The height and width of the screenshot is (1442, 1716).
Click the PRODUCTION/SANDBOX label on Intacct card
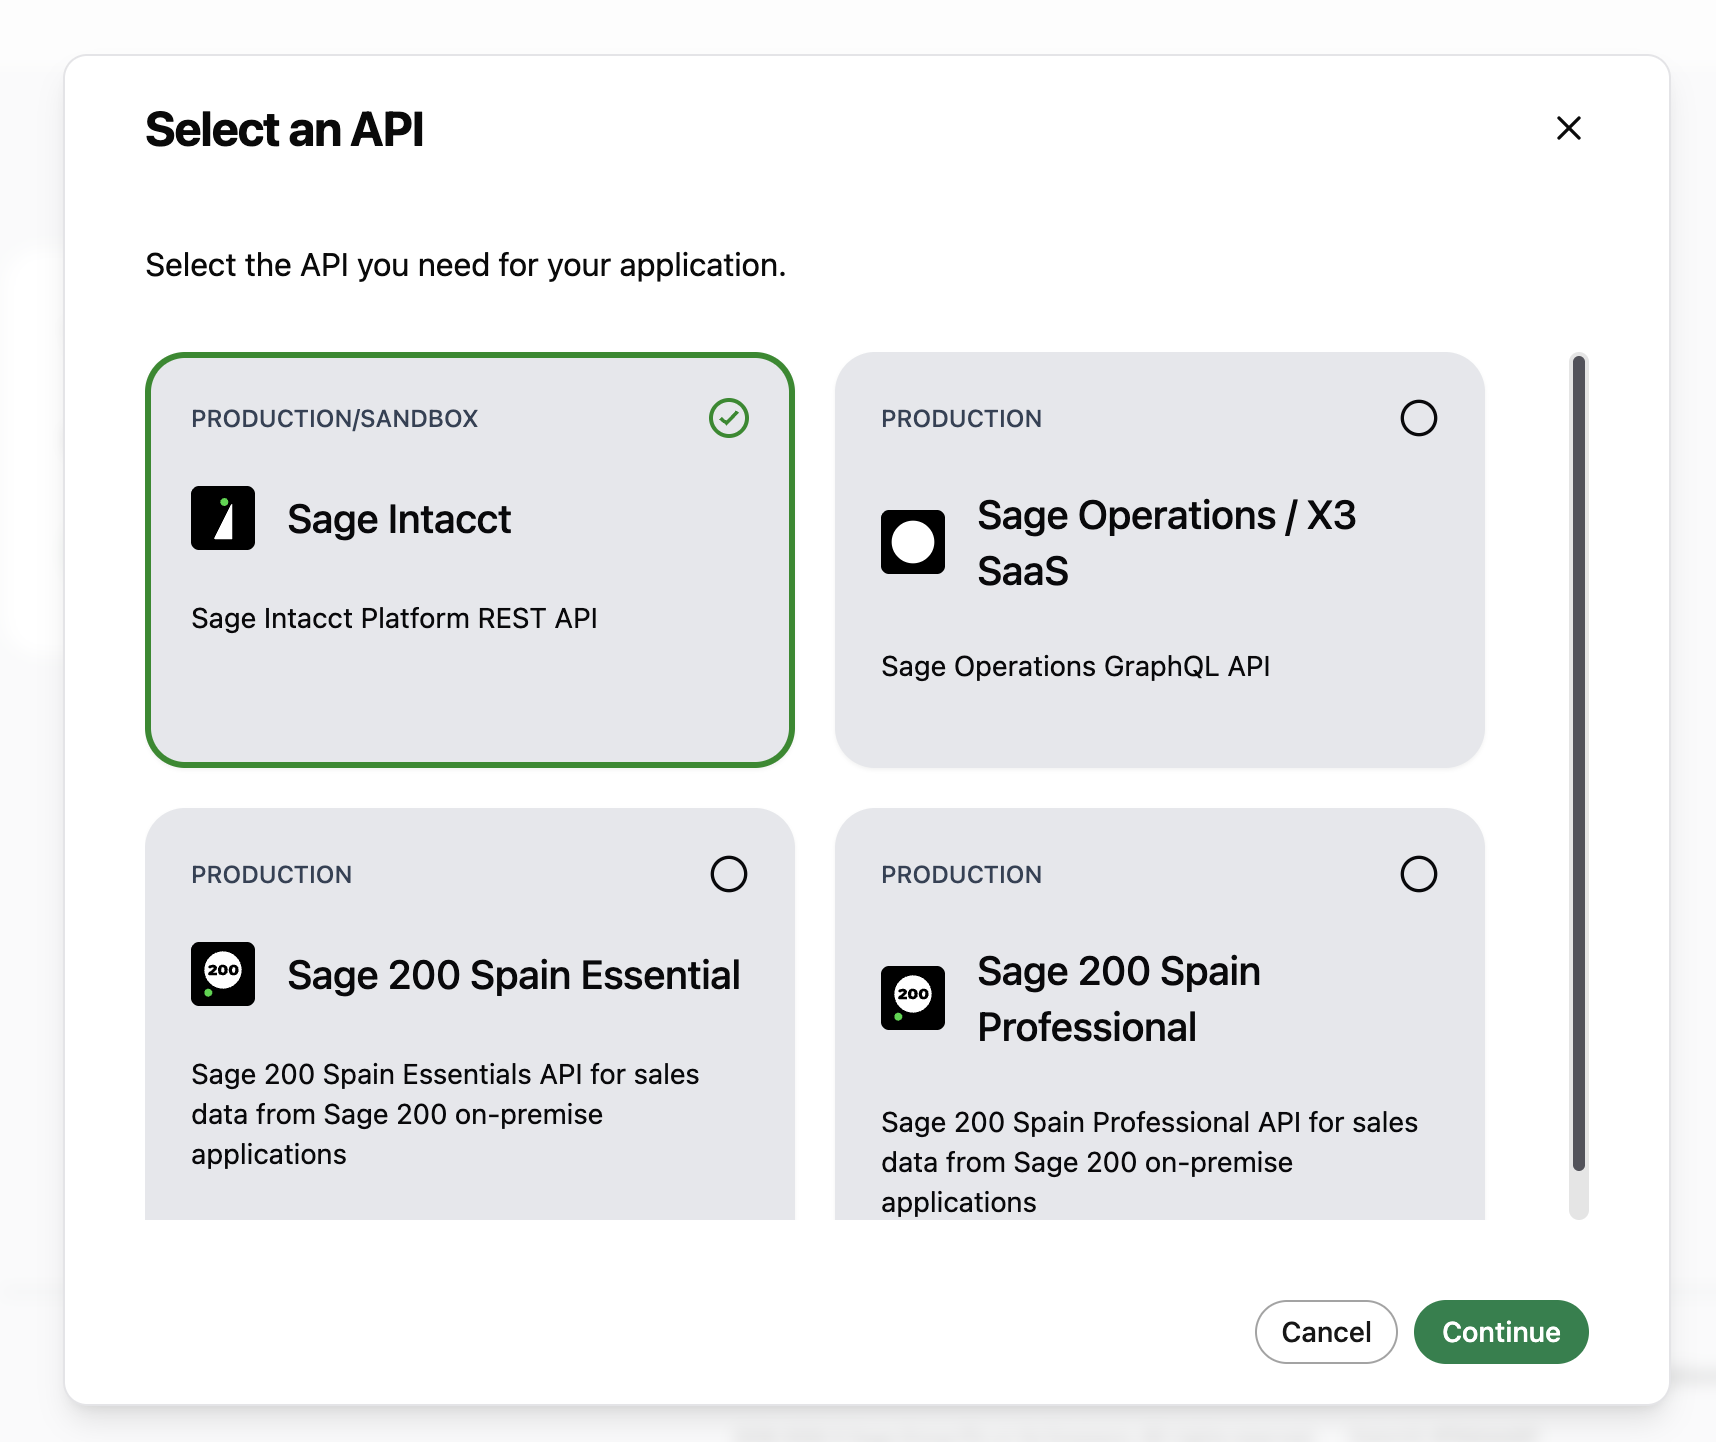[x=335, y=418]
